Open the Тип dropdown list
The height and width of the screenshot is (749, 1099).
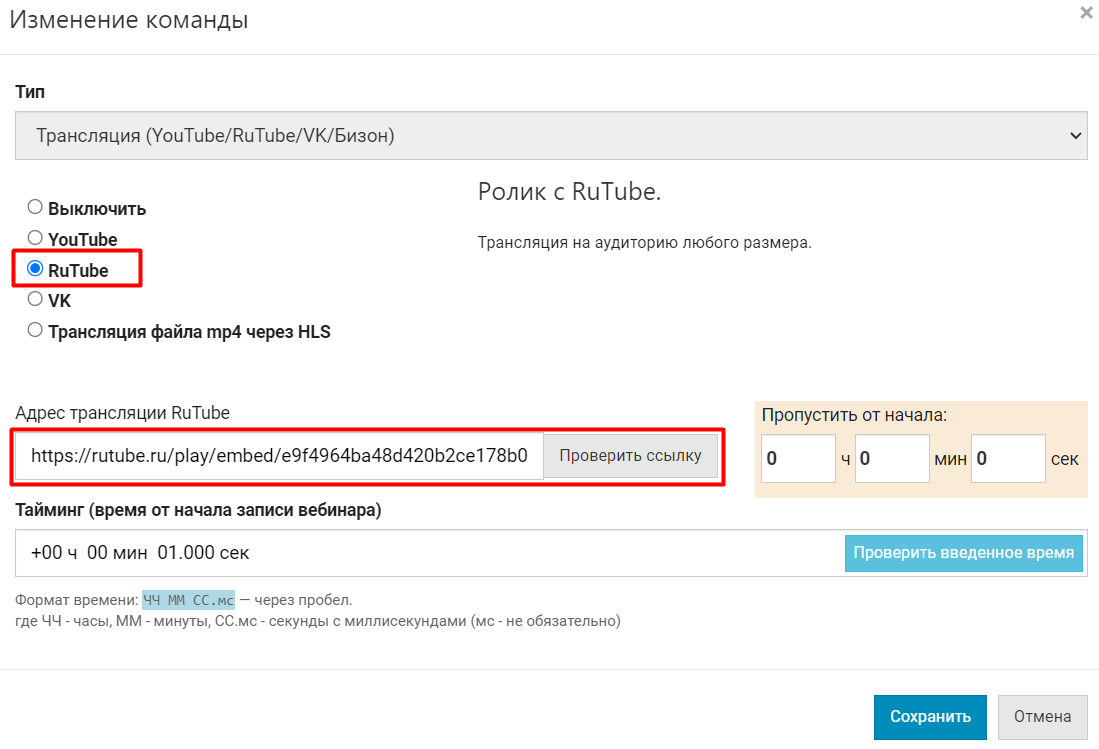click(x=551, y=135)
